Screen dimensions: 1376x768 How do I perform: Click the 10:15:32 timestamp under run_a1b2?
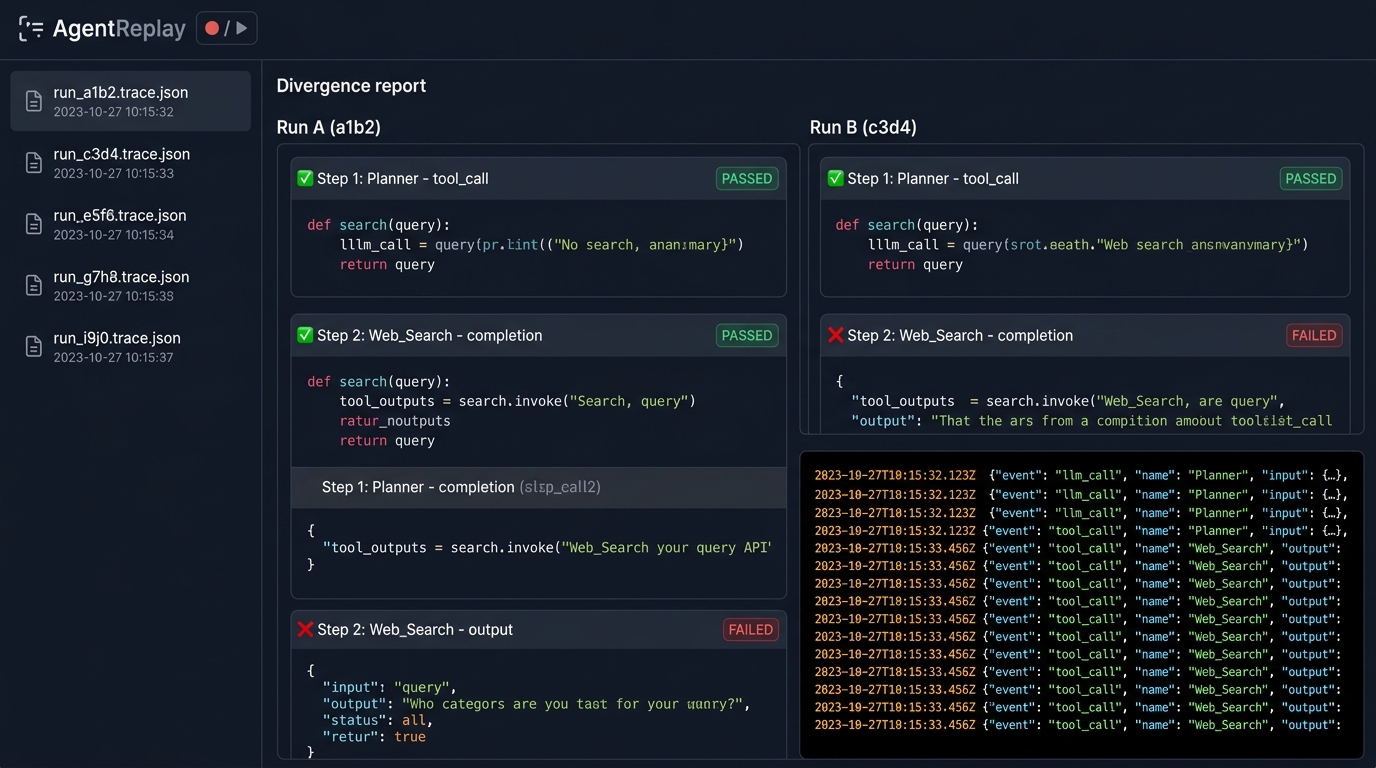(114, 112)
